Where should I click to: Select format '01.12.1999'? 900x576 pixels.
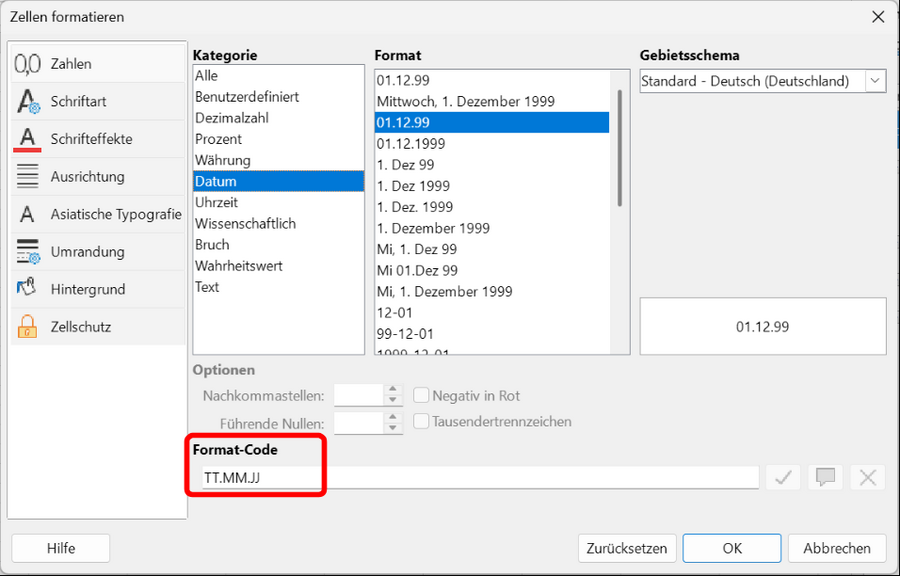(x=492, y=143)
